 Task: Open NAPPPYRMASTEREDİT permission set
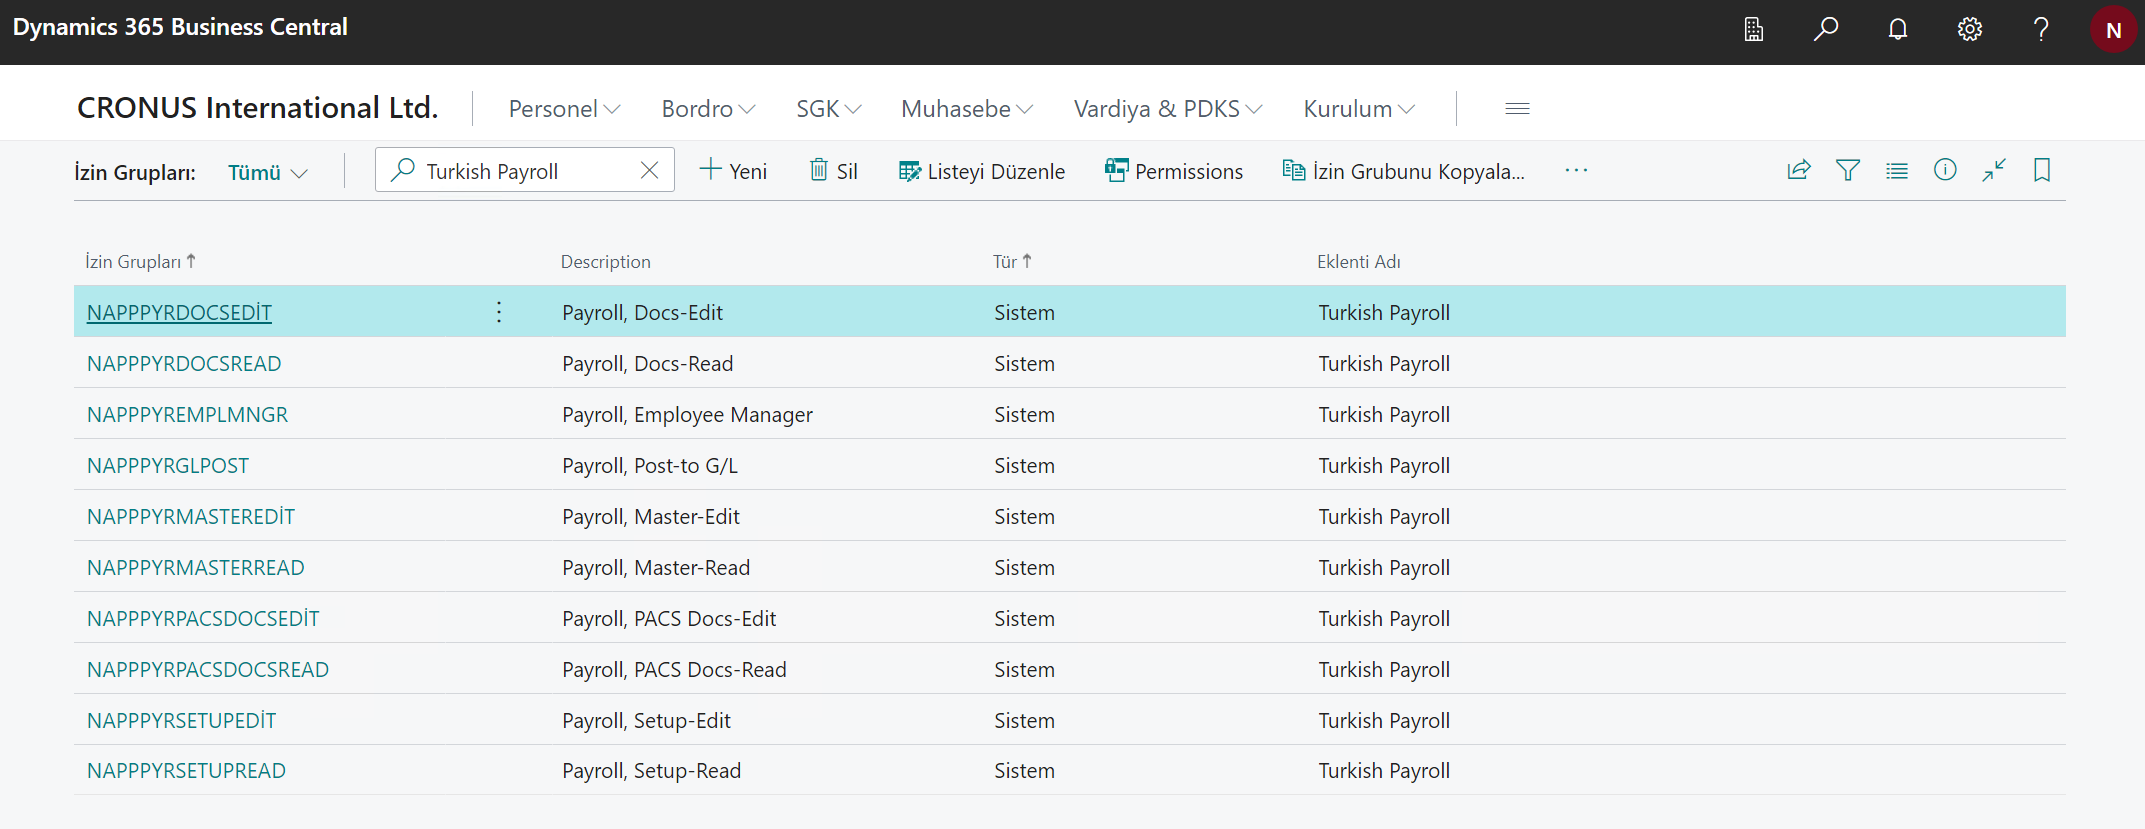(x=191, y=516)
